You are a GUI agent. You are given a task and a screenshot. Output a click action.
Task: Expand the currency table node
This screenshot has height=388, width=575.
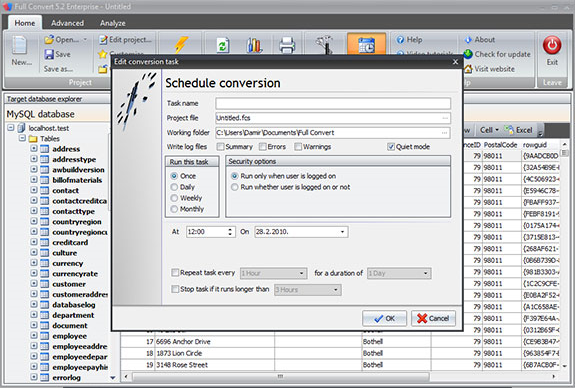34,263
